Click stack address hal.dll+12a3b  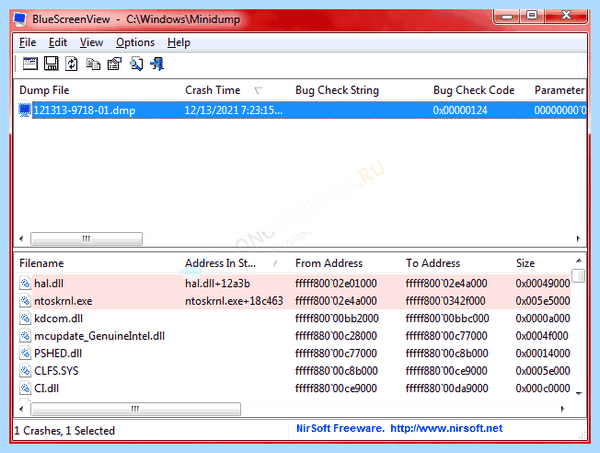click(x=218, y=284)
